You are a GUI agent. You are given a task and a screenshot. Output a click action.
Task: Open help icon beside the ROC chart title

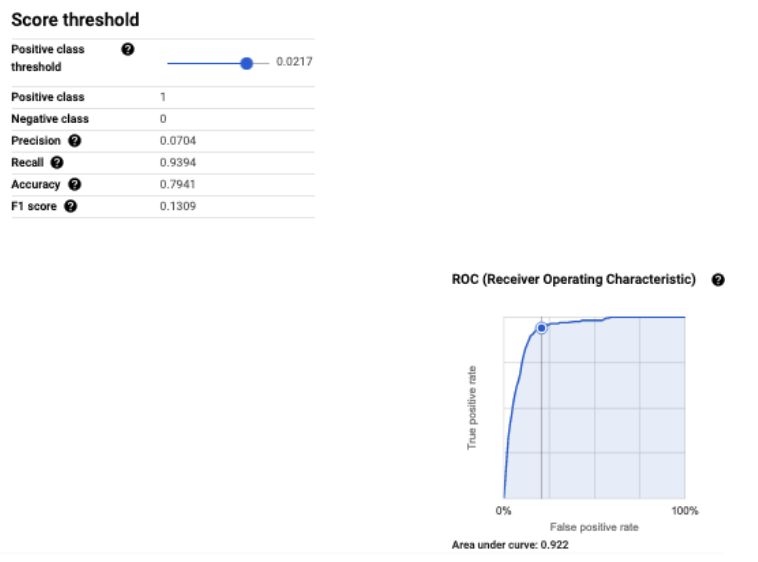(x=717, y=280)
